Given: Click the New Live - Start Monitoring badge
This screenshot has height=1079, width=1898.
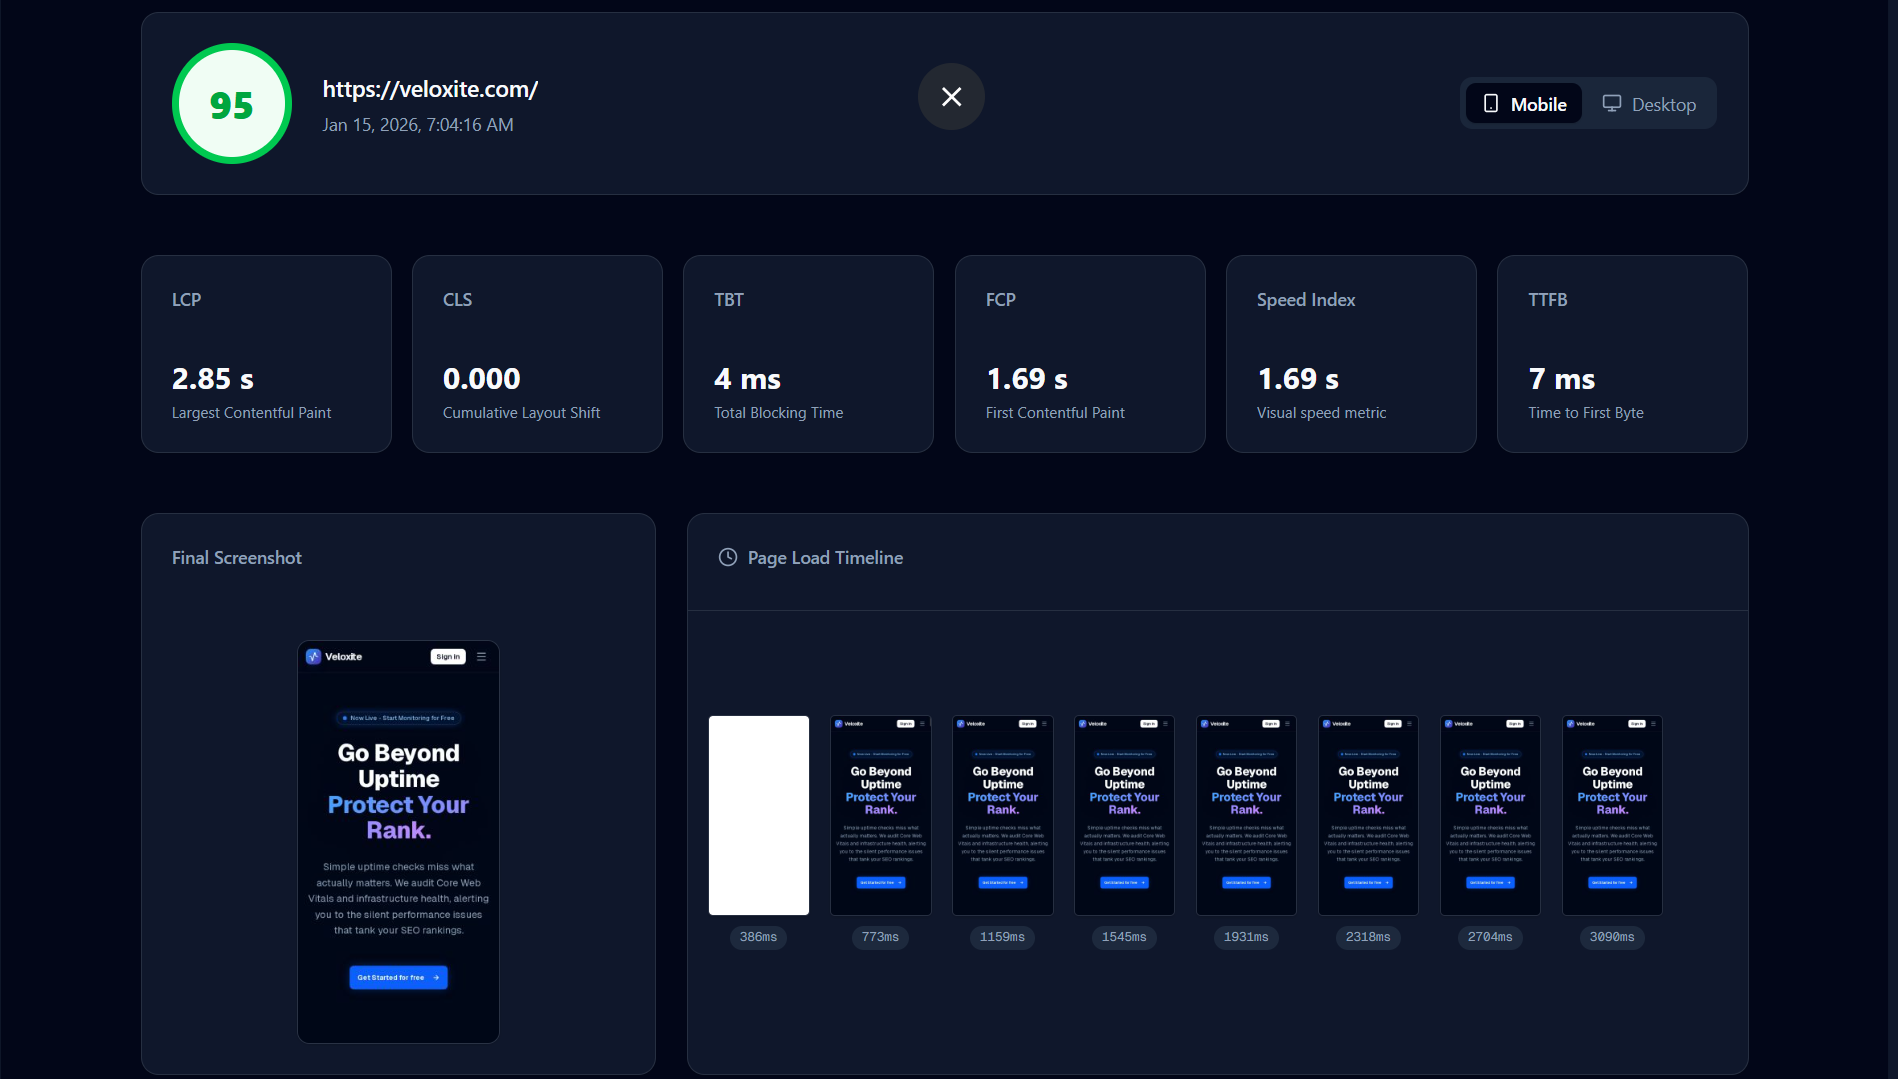Looking at the screenshot, I should [x=397, y=718].
